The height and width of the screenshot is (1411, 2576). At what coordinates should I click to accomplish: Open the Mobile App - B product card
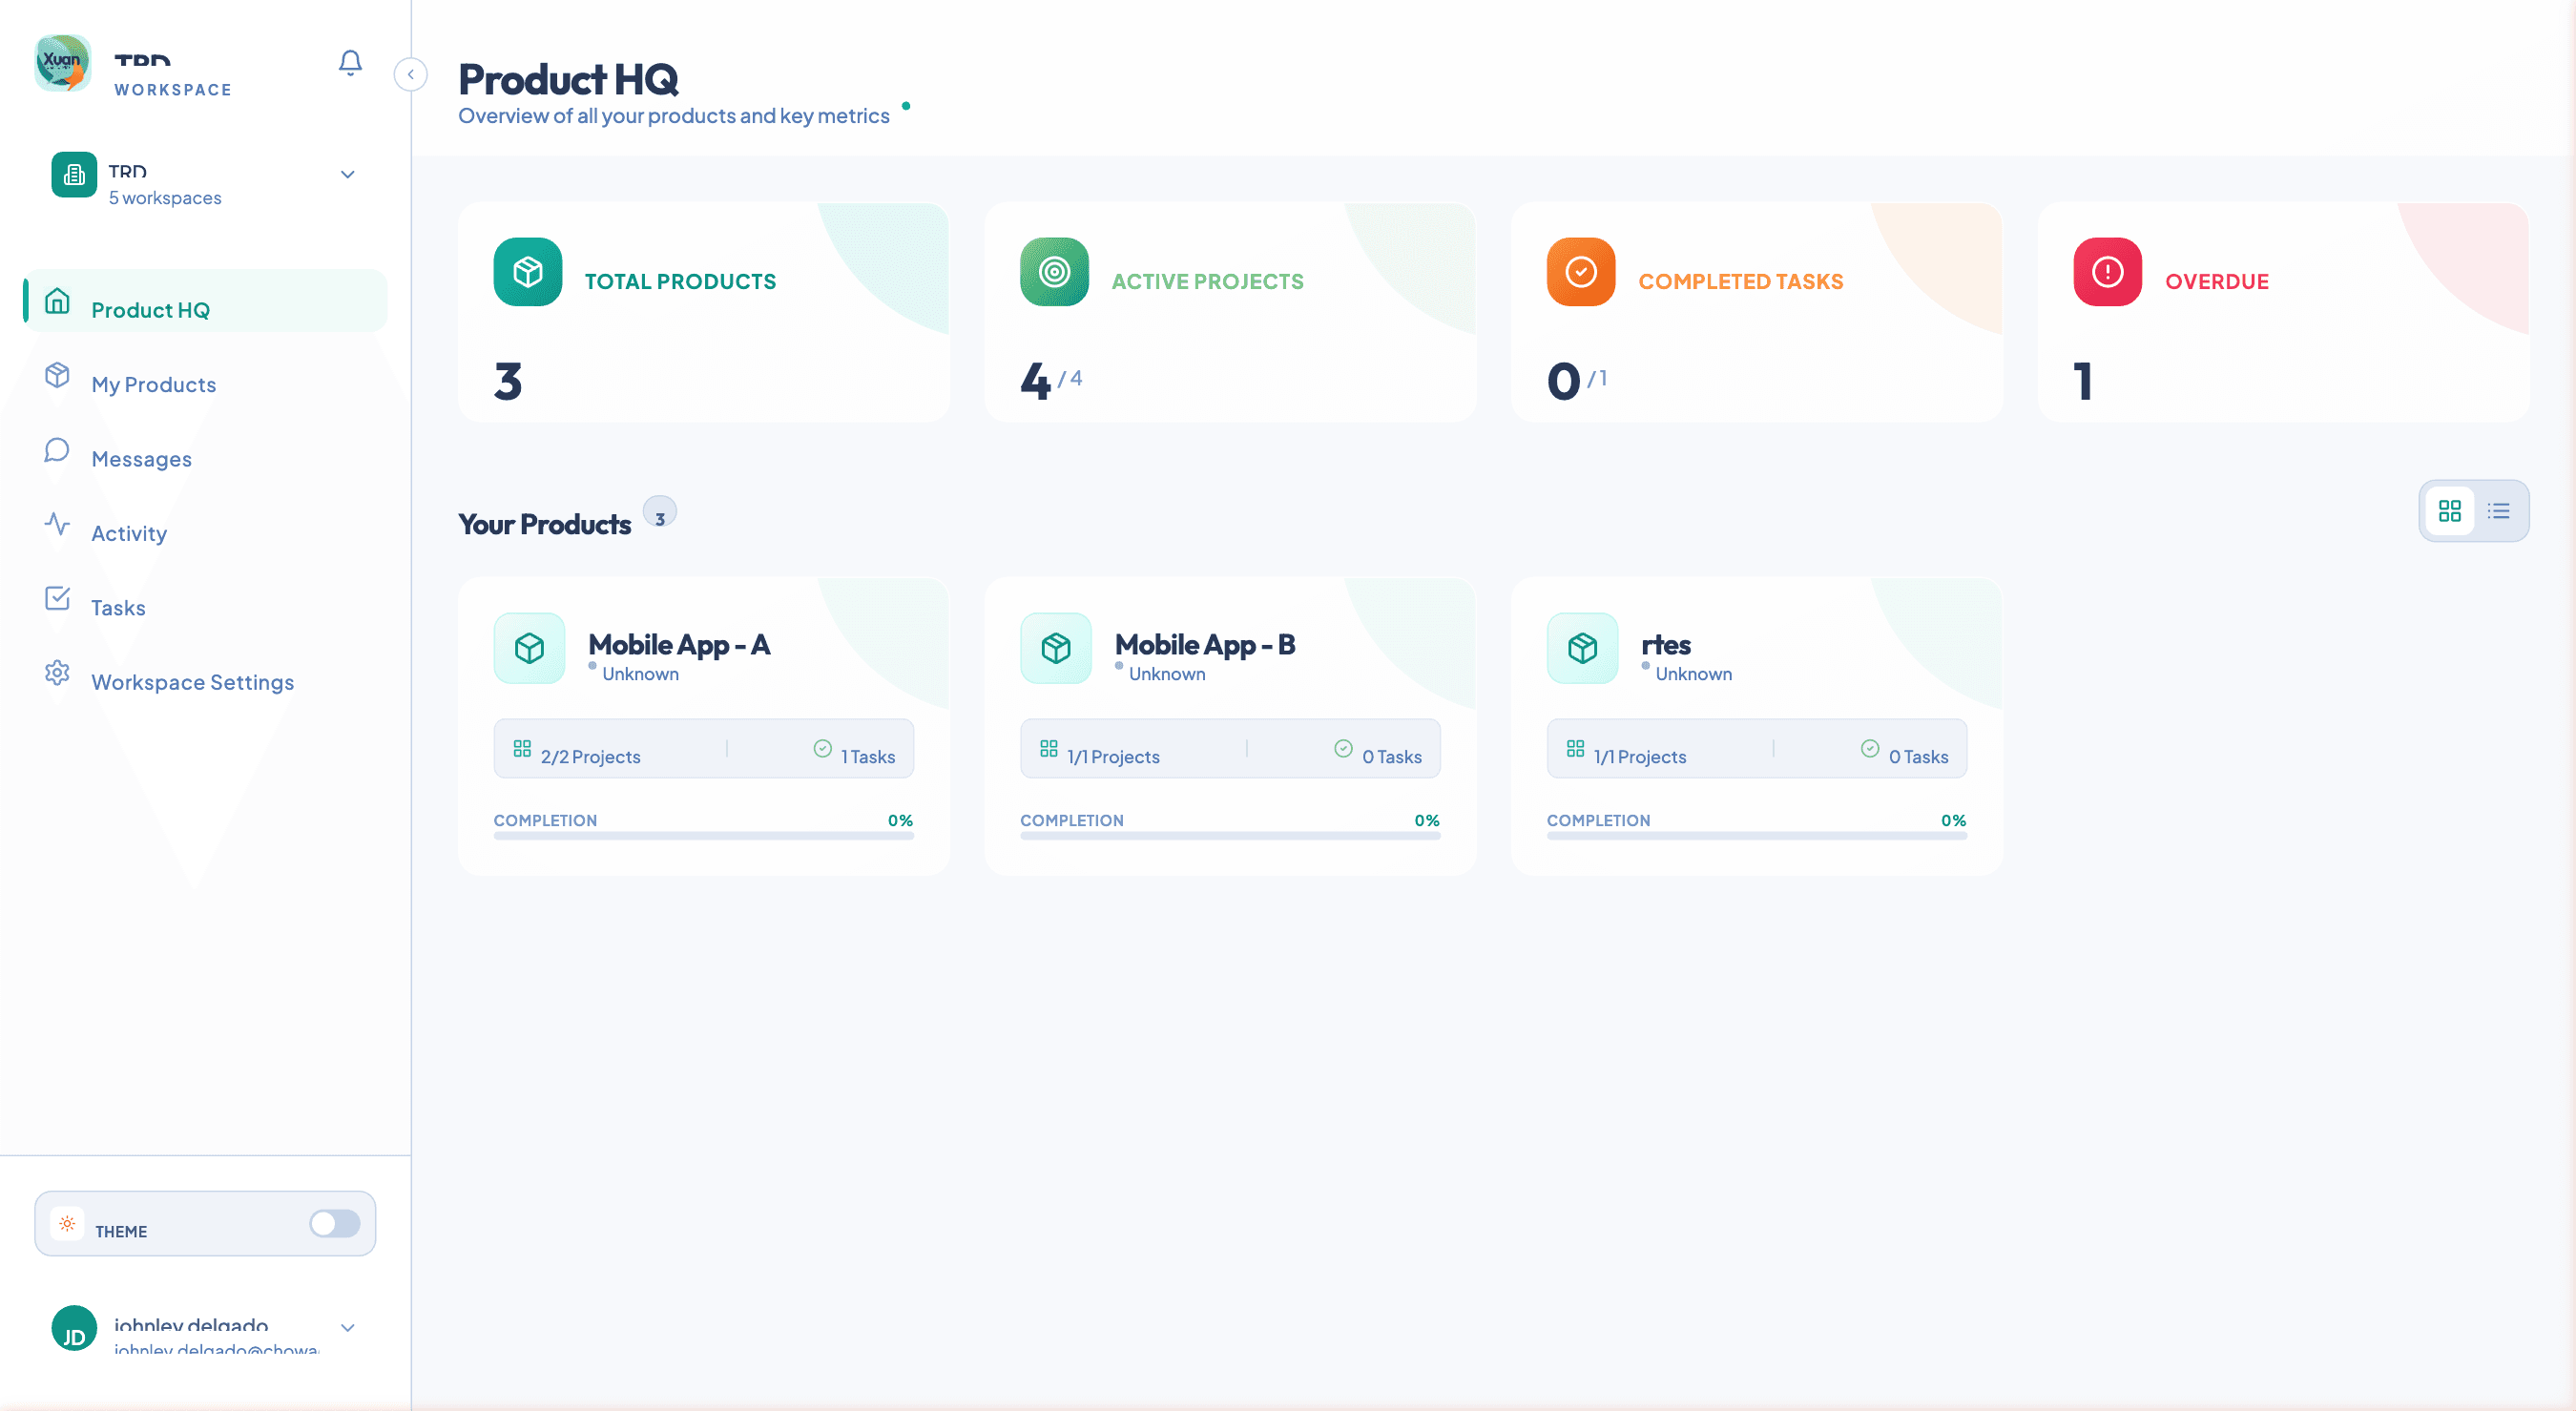point(1230,726)
